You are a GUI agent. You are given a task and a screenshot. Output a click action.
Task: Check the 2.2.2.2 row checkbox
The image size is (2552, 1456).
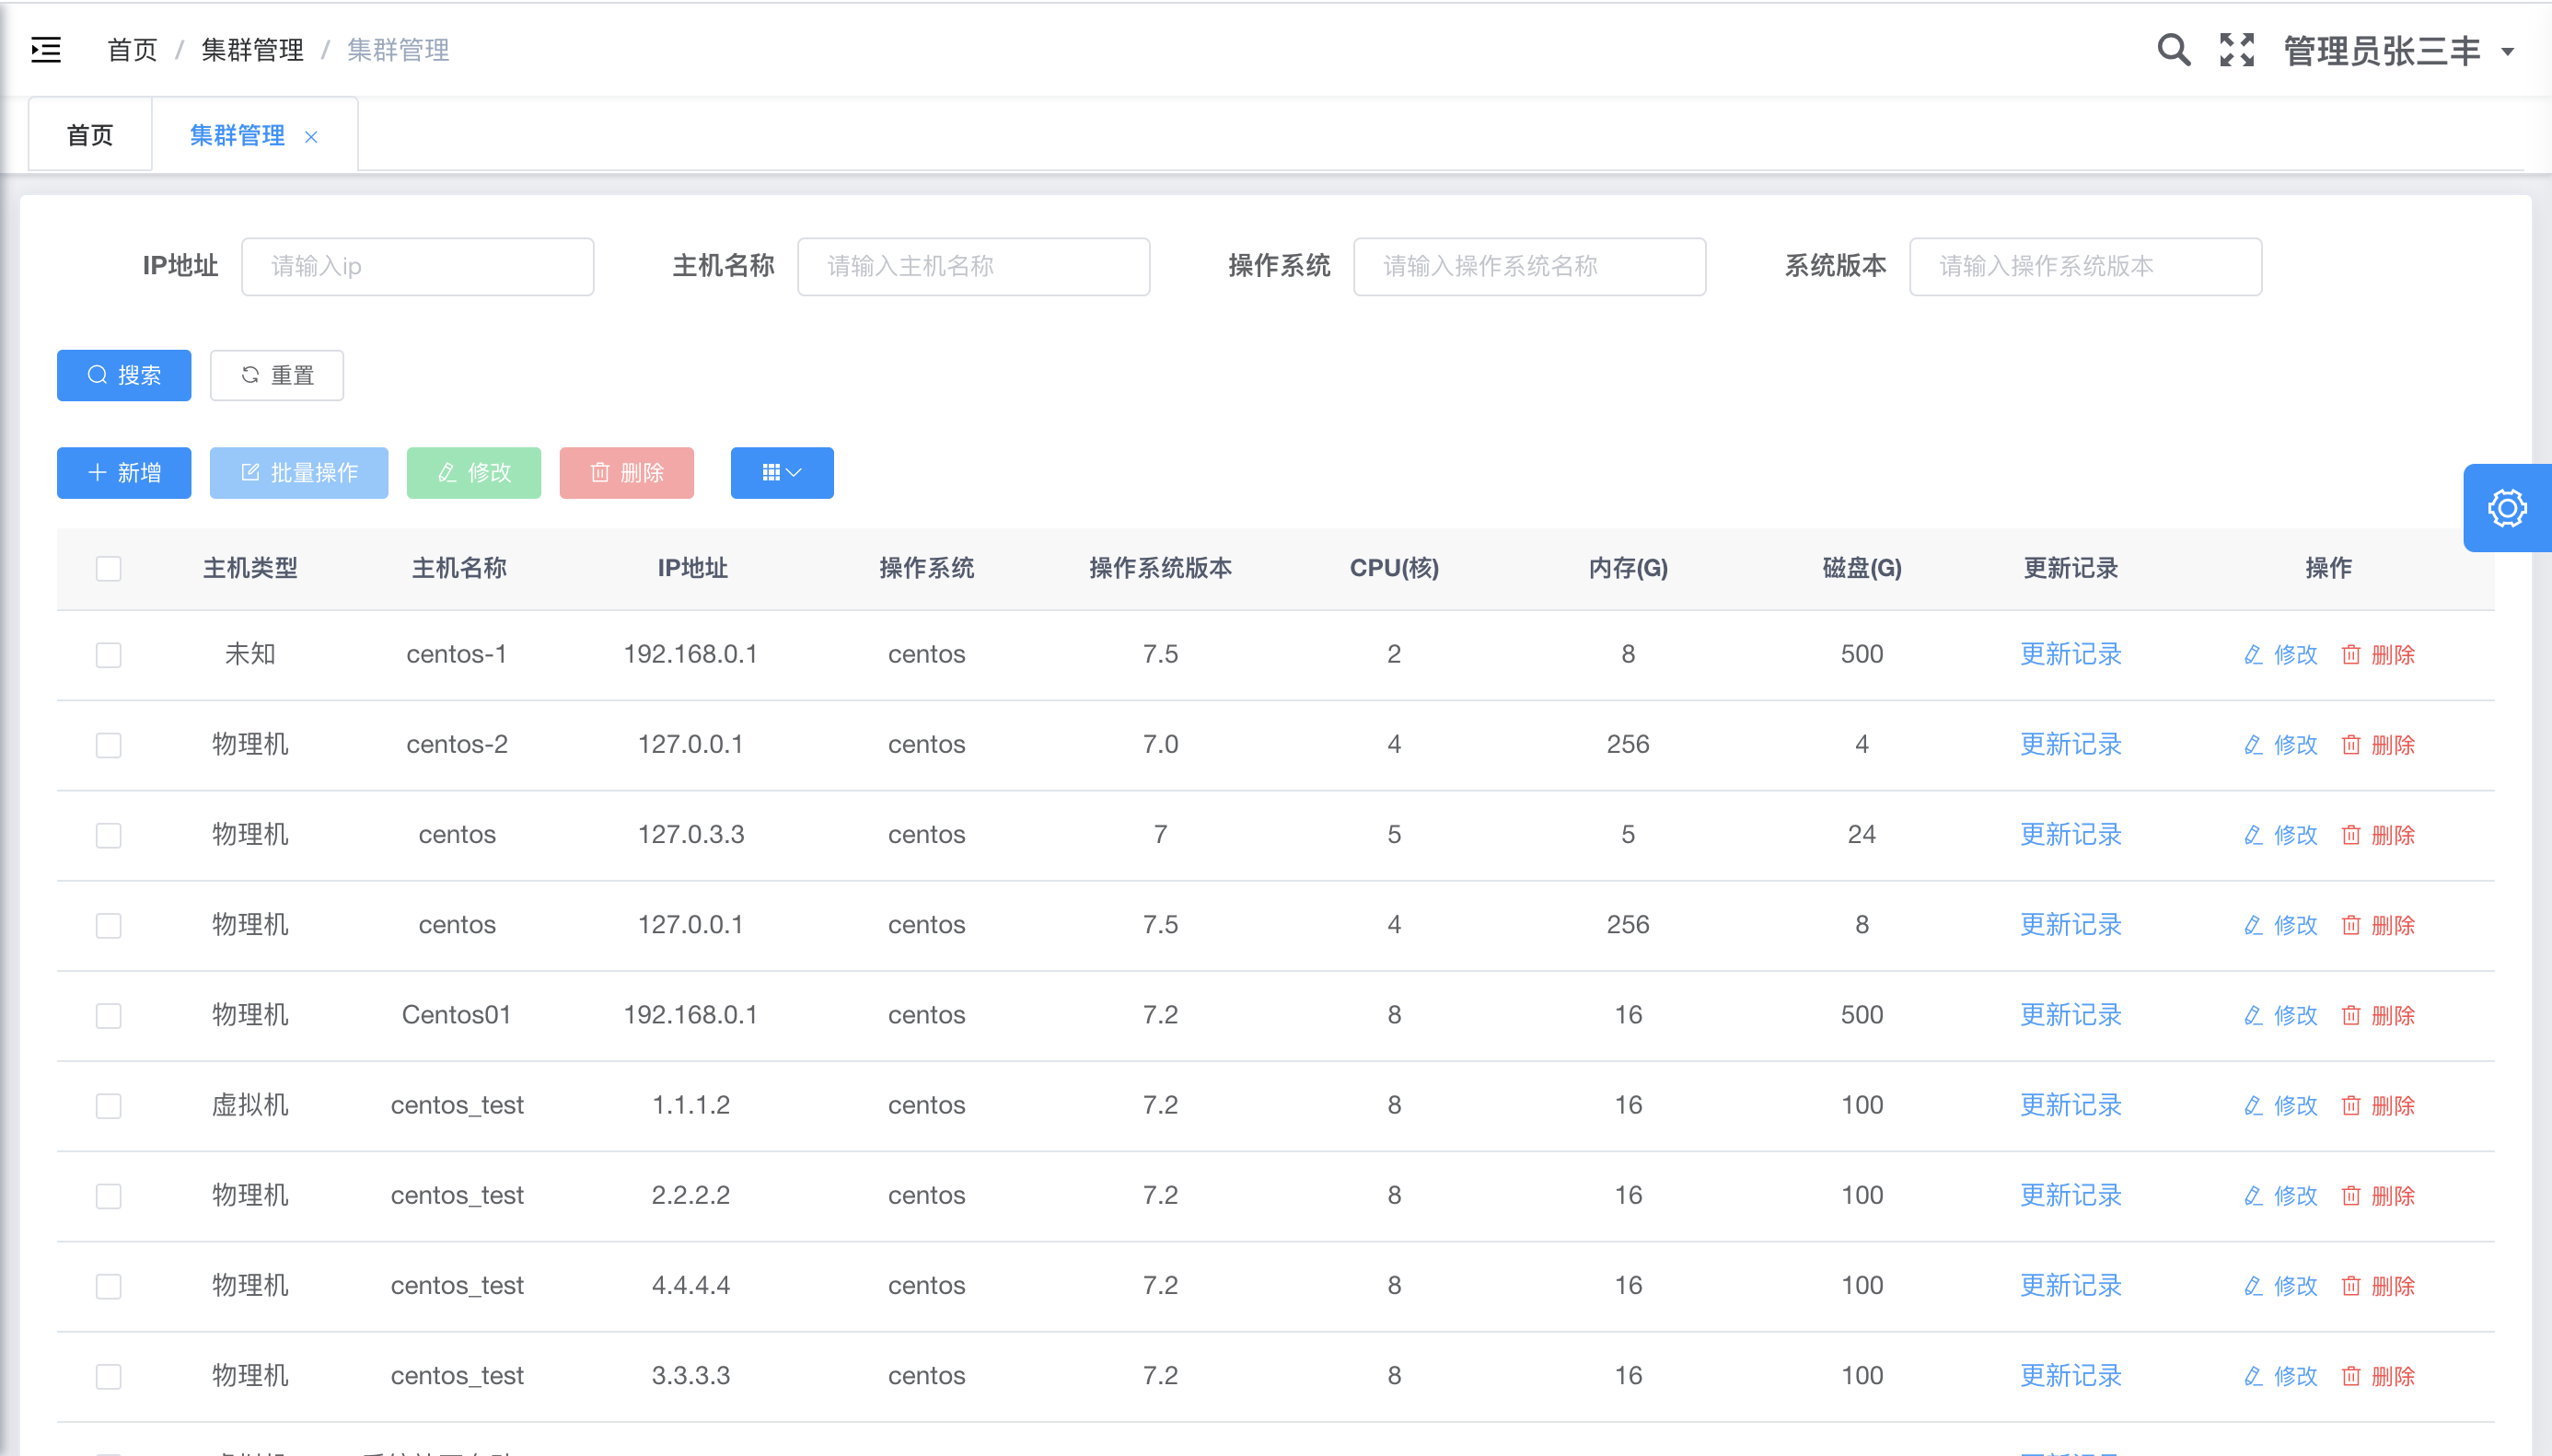click(x=108, y=1196)
